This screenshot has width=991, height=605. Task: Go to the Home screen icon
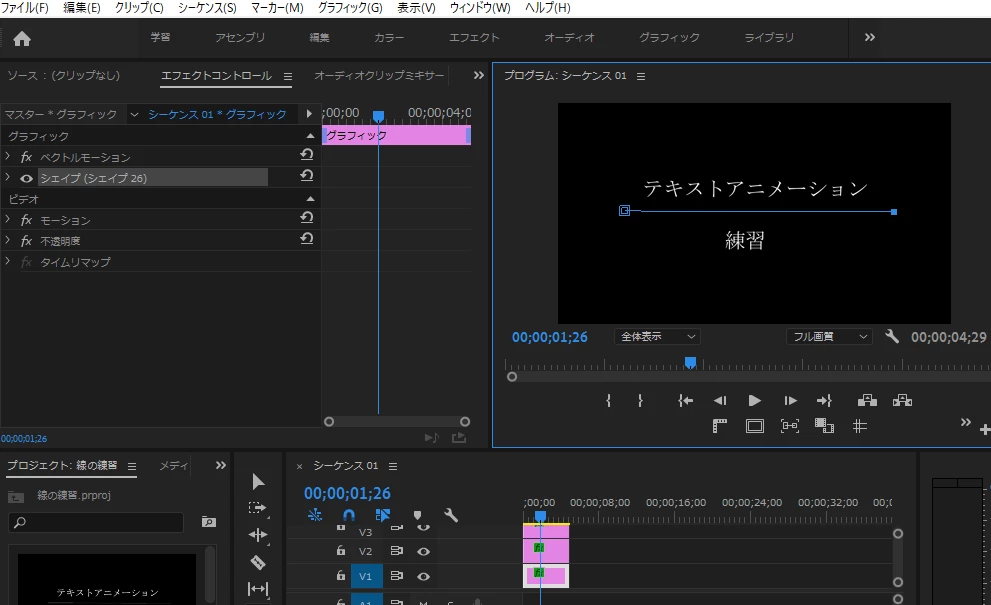[x=21, y=39]
